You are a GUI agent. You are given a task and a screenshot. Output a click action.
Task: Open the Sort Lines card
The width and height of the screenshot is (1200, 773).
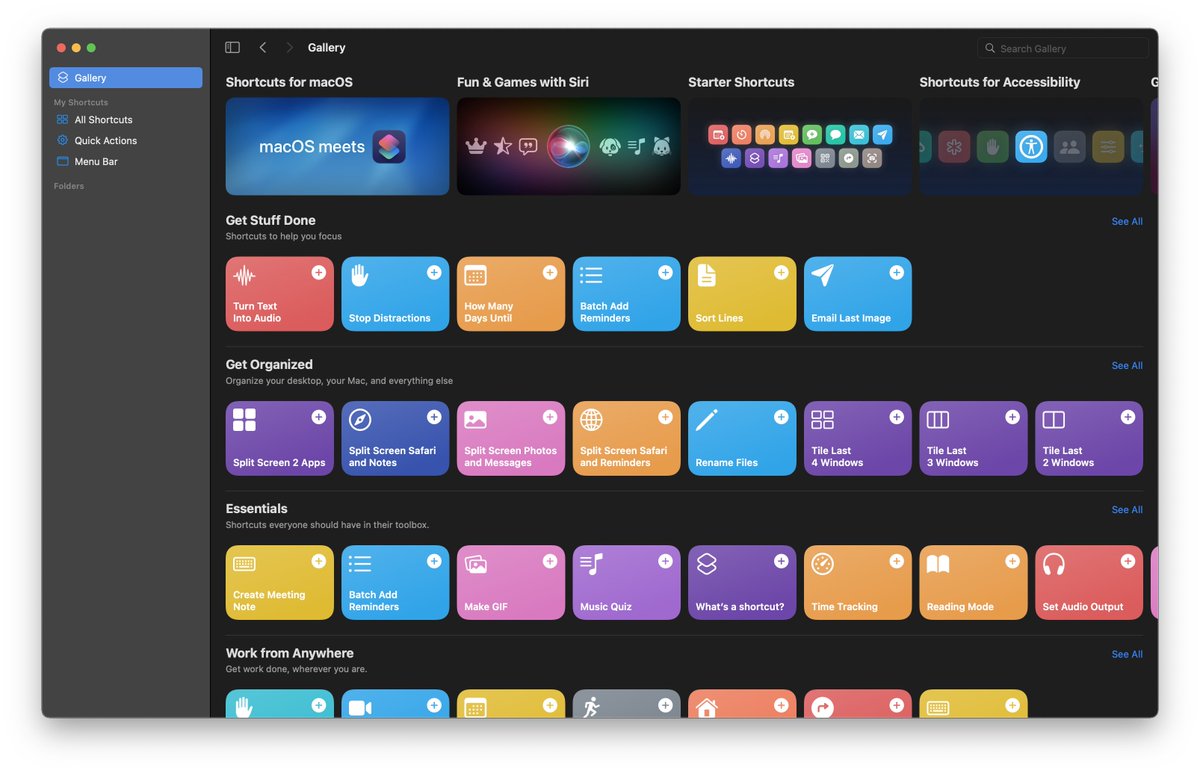tap(742, 294)
